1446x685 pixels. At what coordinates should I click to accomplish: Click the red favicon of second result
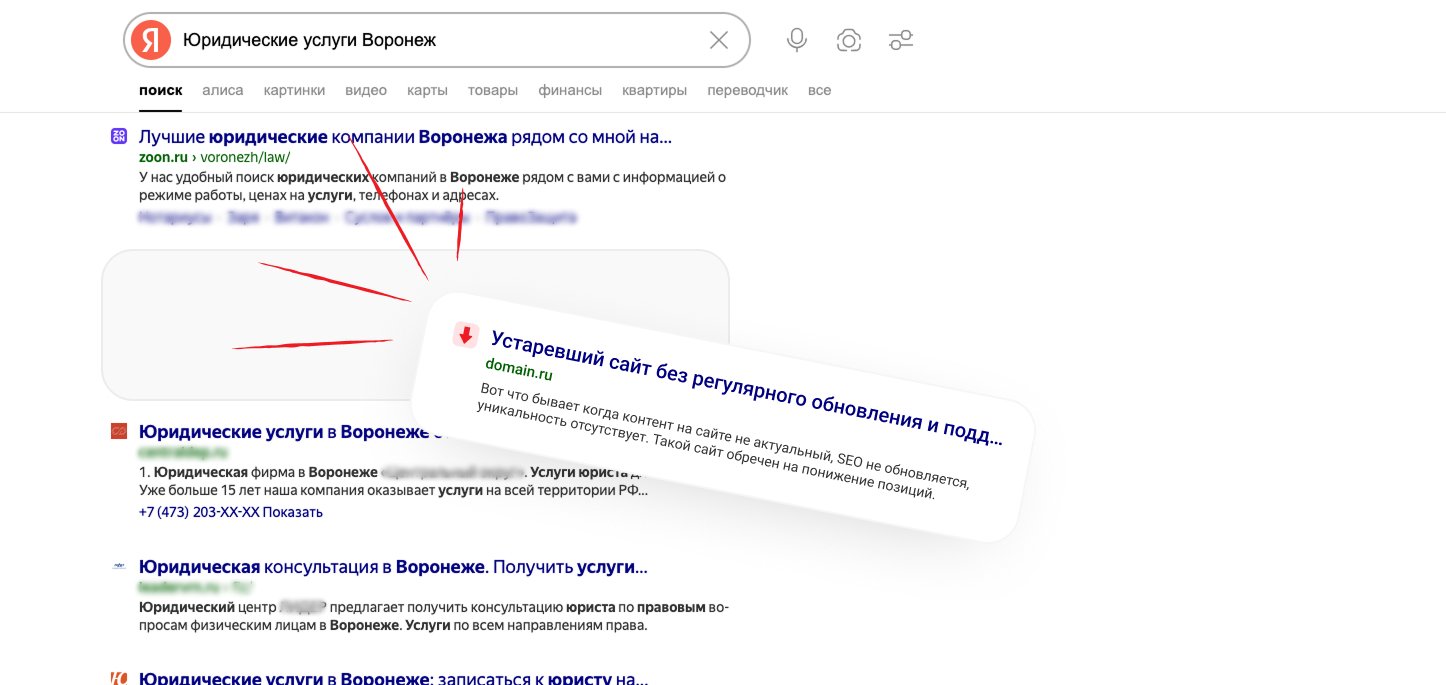[119, 431]
